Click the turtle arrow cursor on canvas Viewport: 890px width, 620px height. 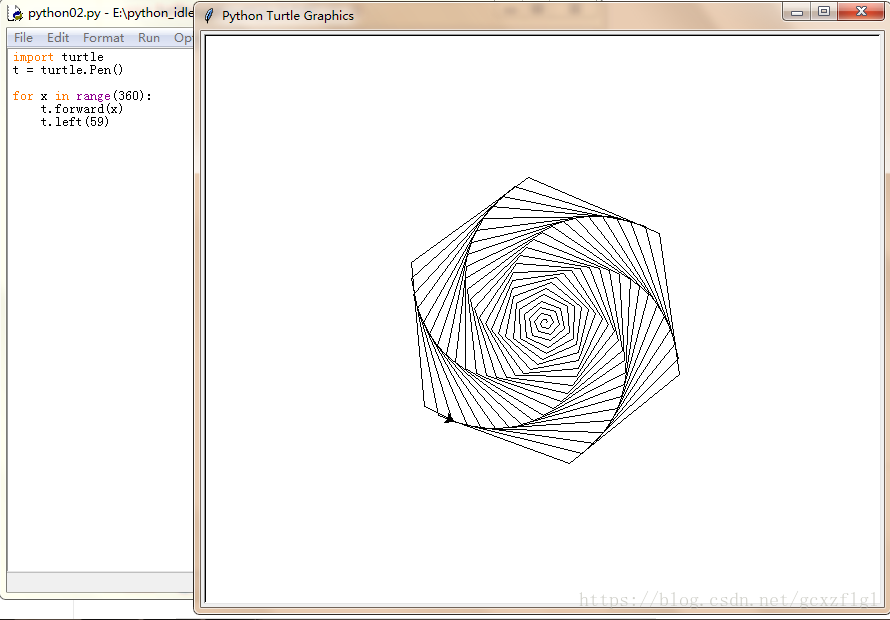click(x=449, y=419)
